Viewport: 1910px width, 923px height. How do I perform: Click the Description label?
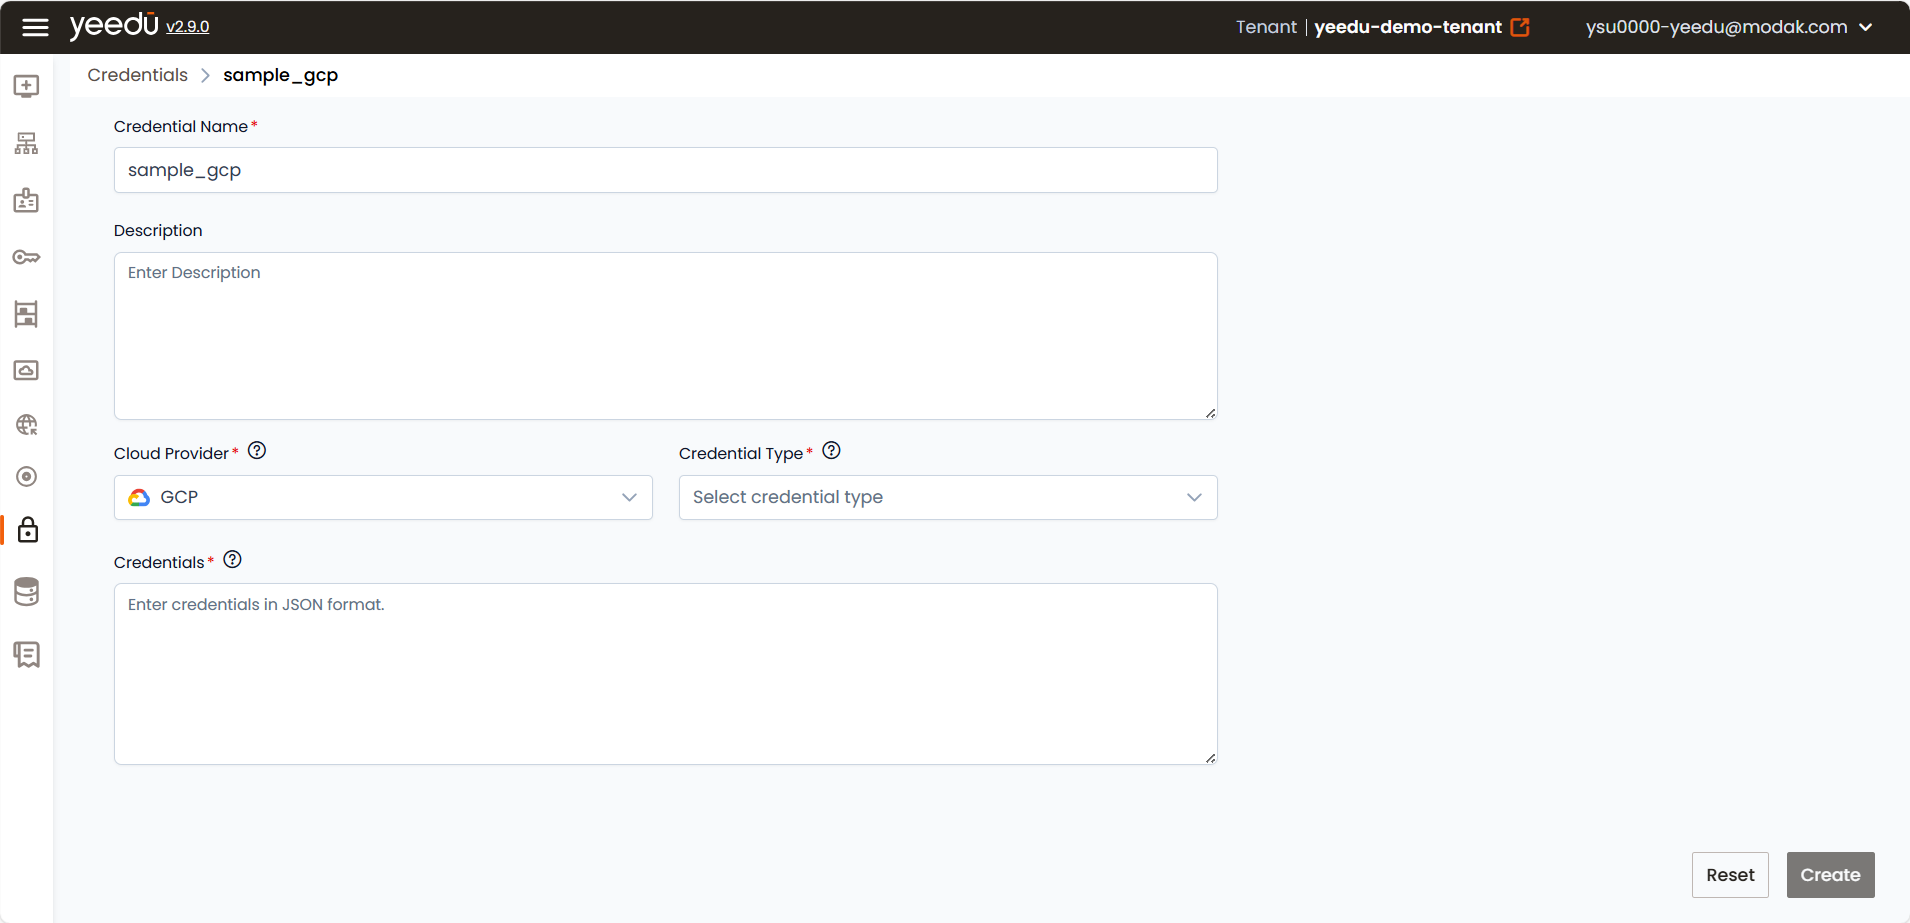pos(158,230)
